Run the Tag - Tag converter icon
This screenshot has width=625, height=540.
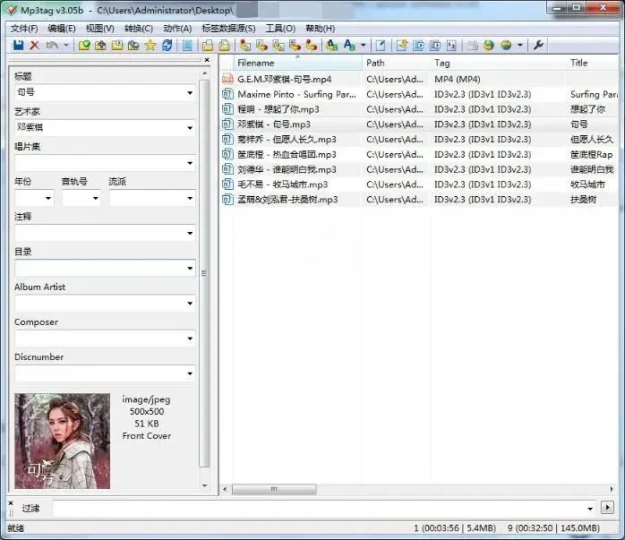(312, 45)
